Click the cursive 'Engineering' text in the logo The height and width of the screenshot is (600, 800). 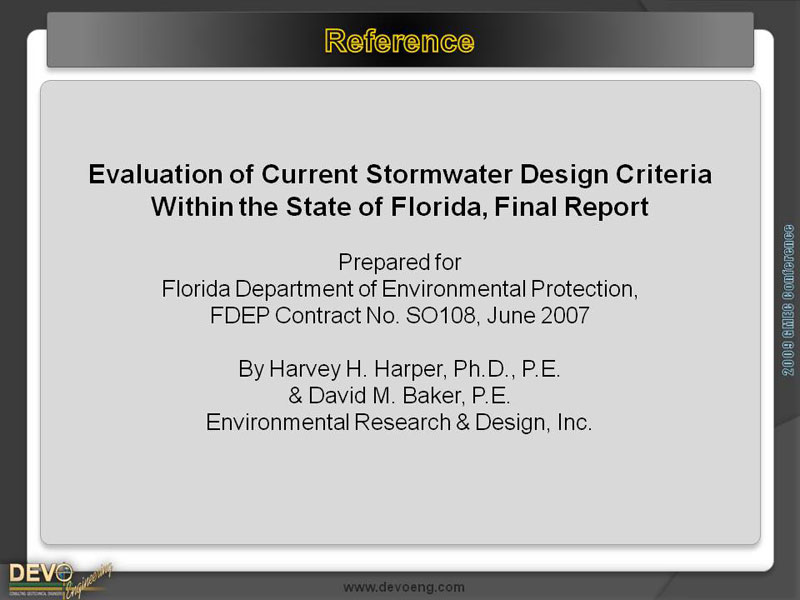coord(88,583)
